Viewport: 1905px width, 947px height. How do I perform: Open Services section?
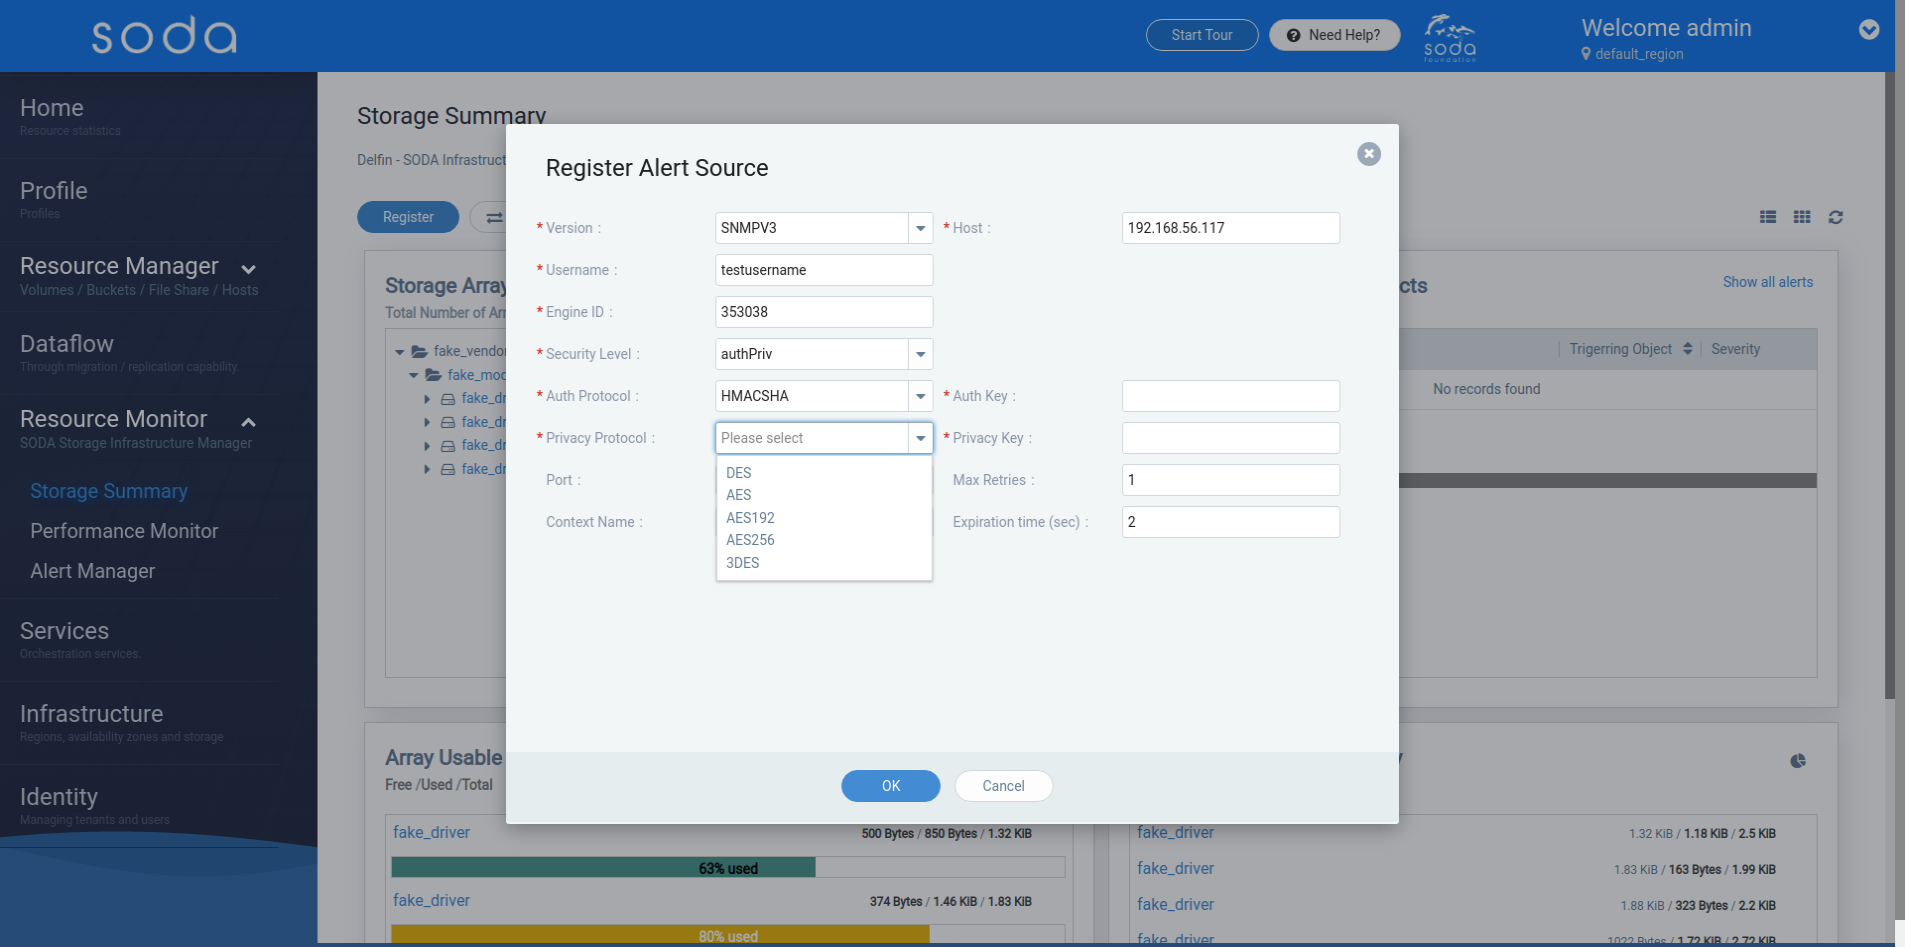65,631
